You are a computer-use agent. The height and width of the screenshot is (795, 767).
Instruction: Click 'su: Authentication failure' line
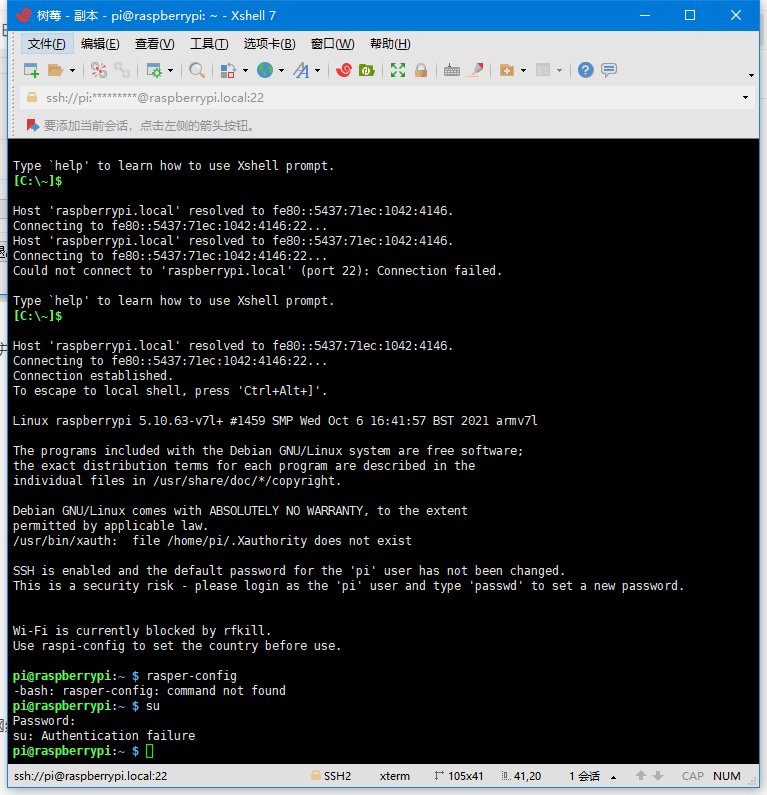(104, 736)
